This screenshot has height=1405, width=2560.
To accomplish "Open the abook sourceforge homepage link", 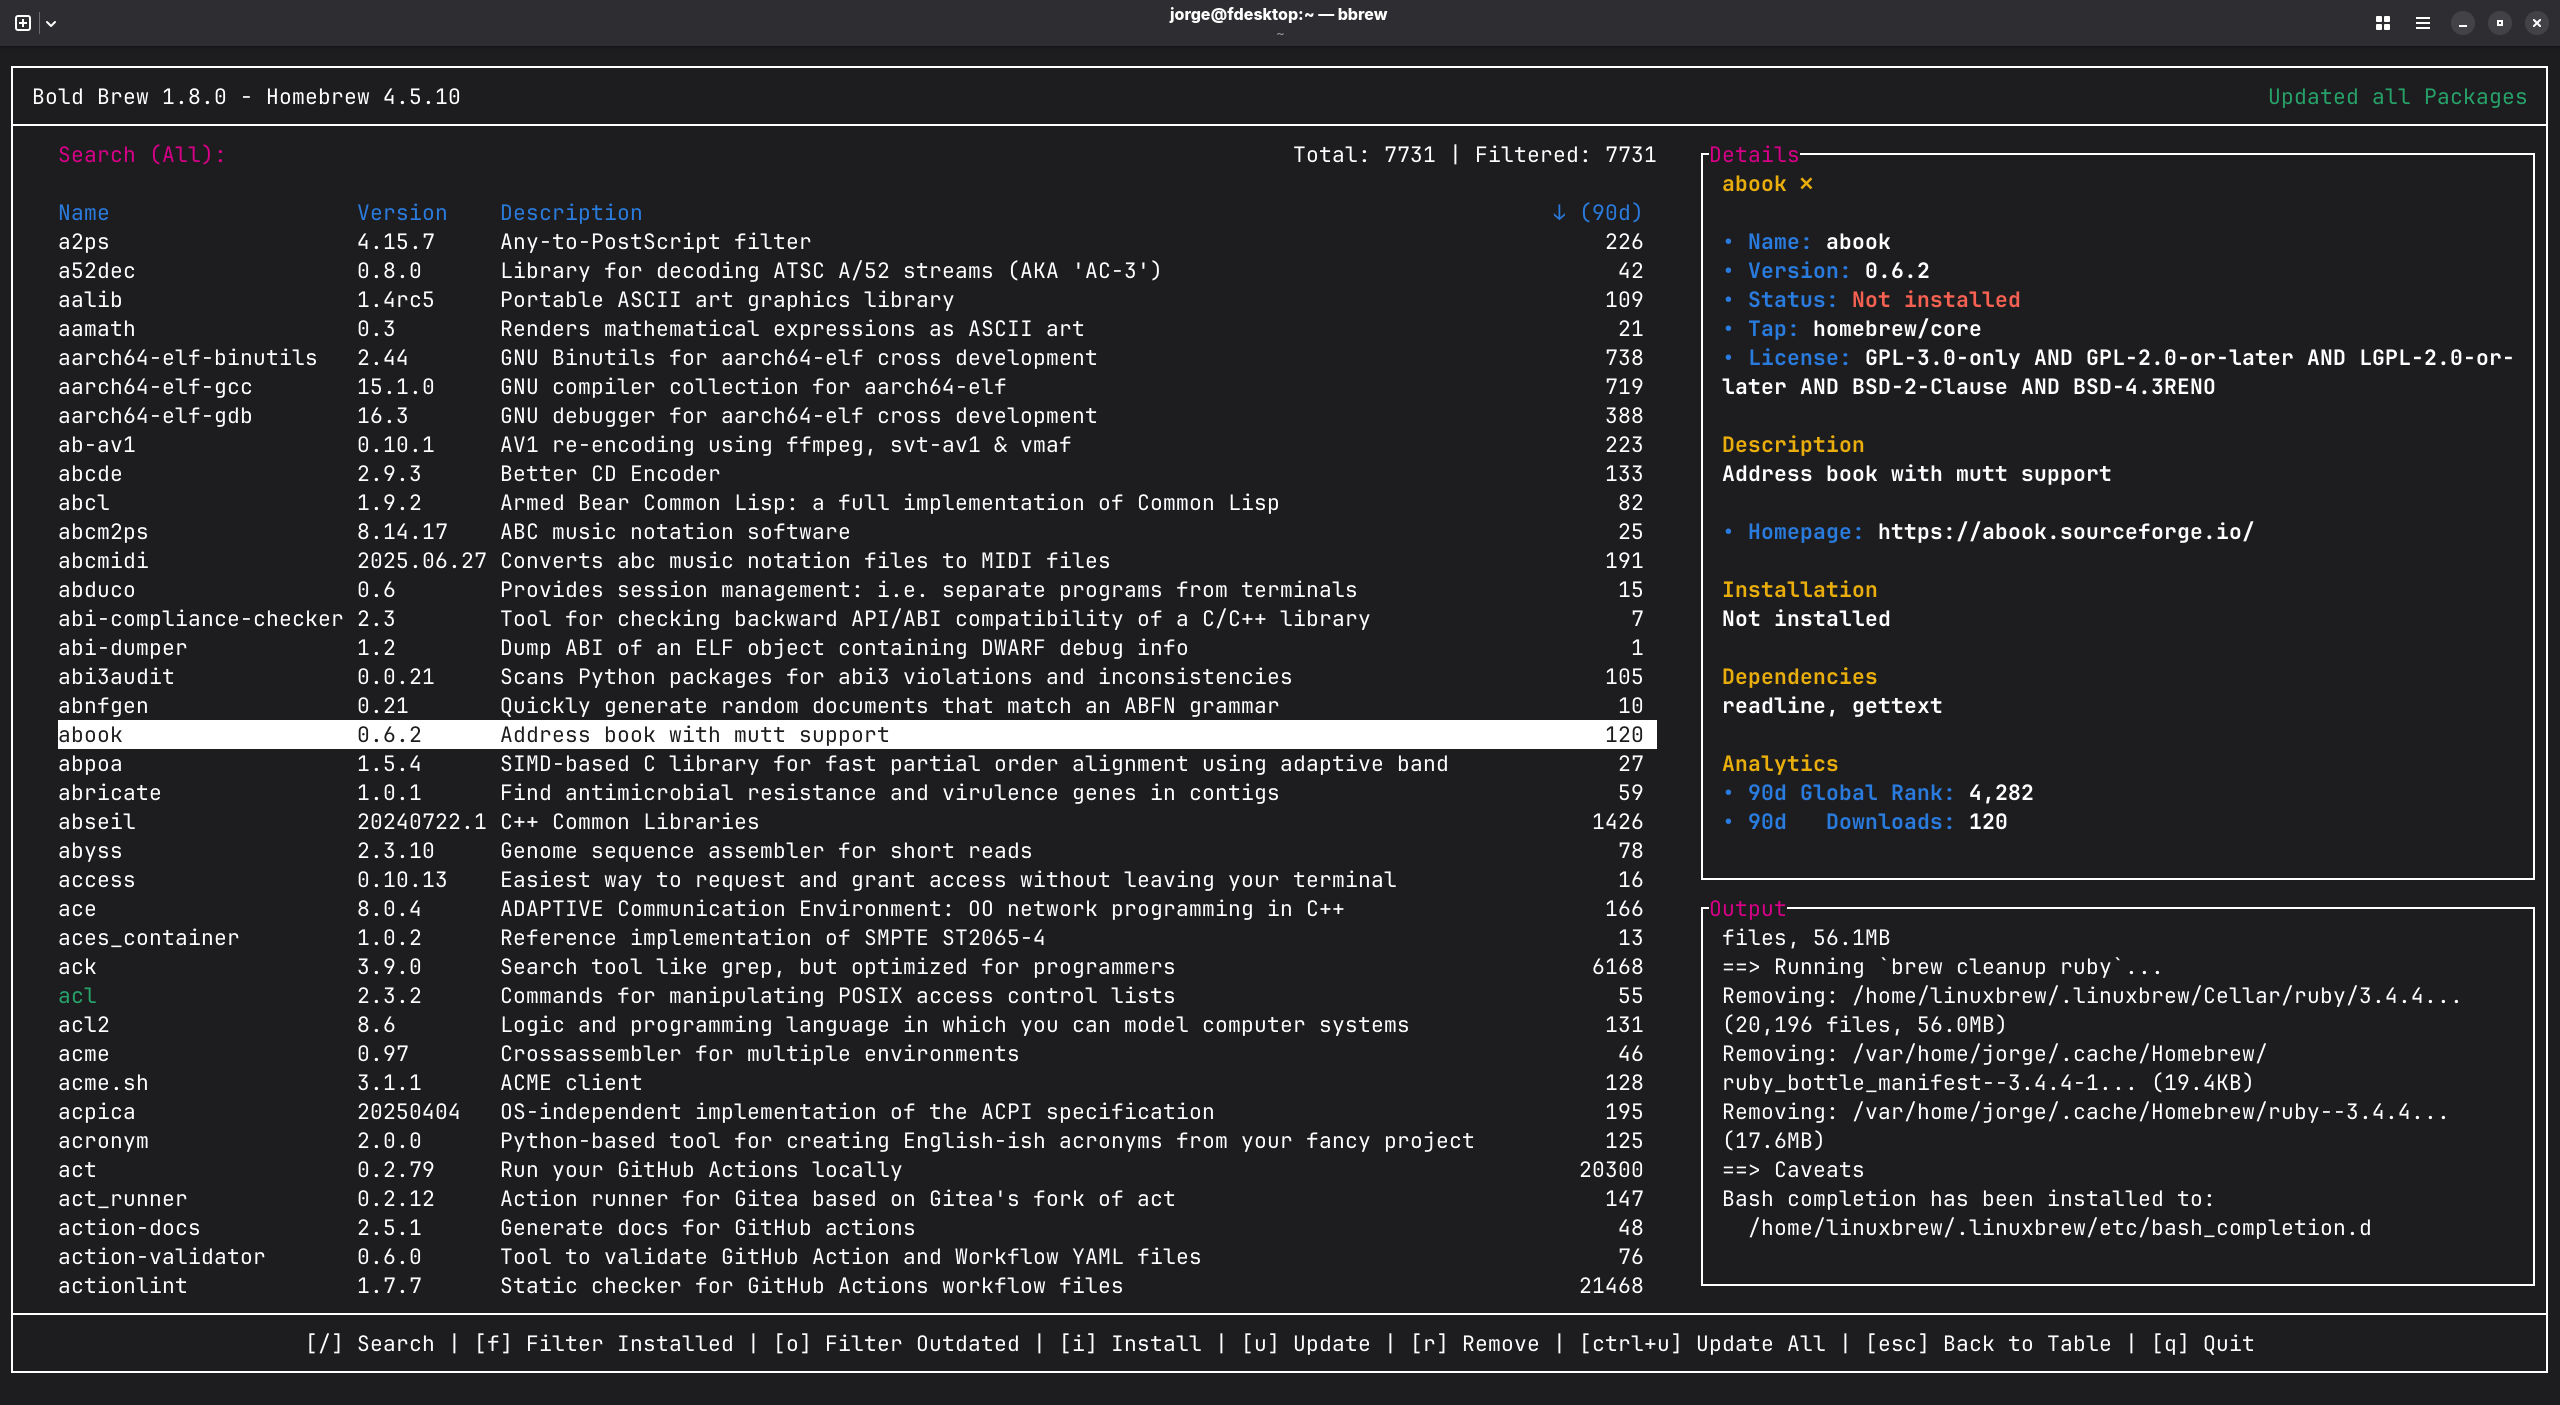I will [2065, 531].
